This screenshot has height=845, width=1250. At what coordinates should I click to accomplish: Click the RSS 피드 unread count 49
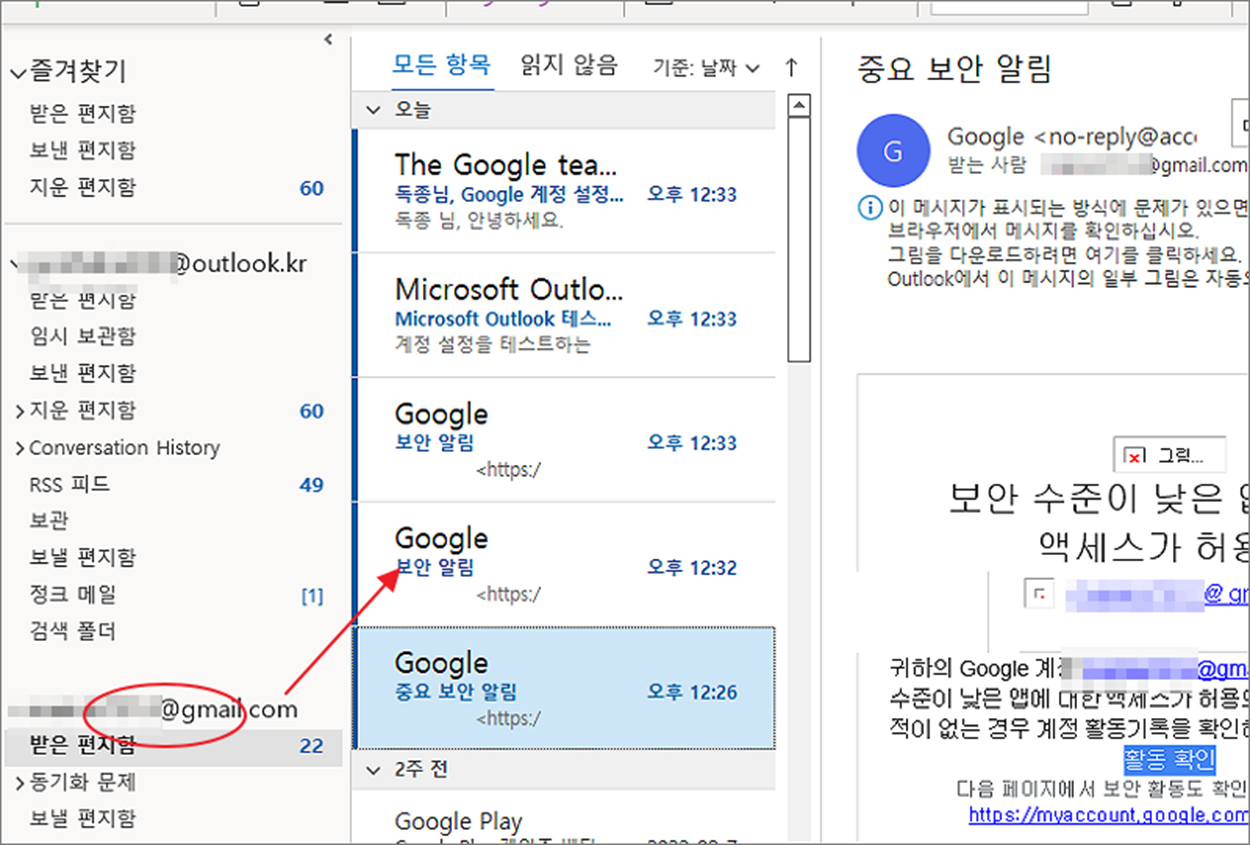point(312,485)
